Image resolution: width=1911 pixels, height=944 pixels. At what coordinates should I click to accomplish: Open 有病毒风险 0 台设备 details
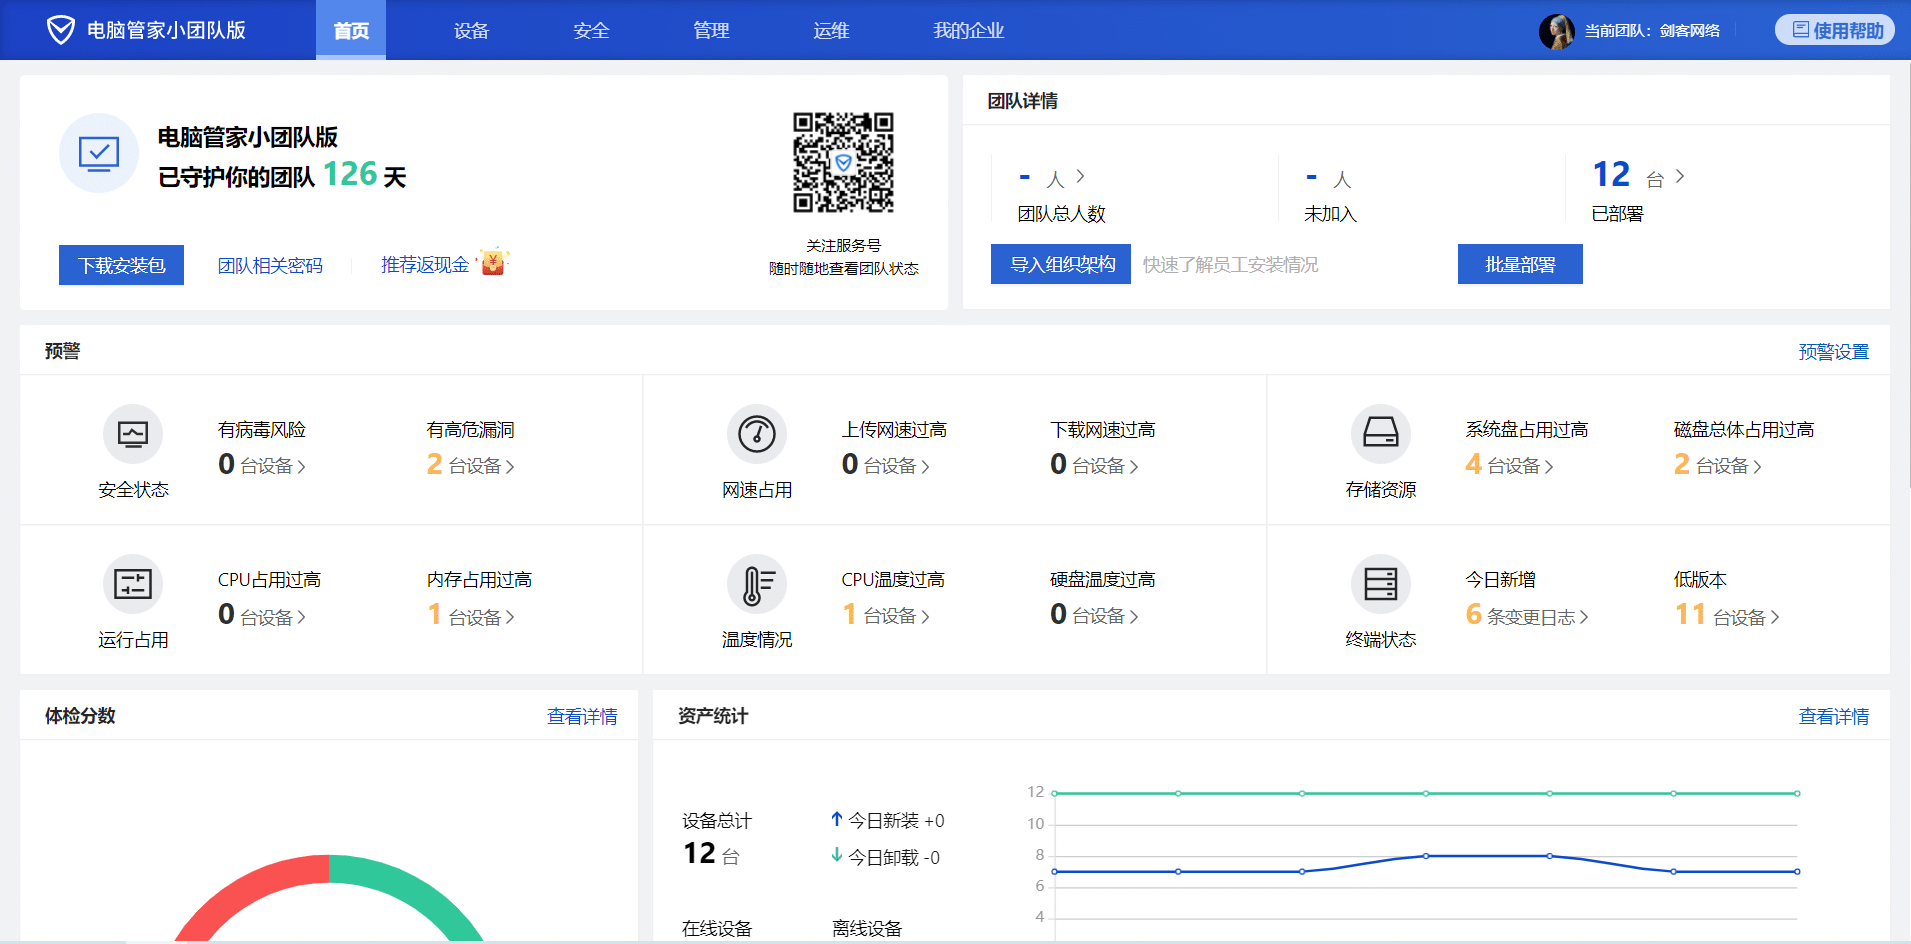click(x=262, y=464)
